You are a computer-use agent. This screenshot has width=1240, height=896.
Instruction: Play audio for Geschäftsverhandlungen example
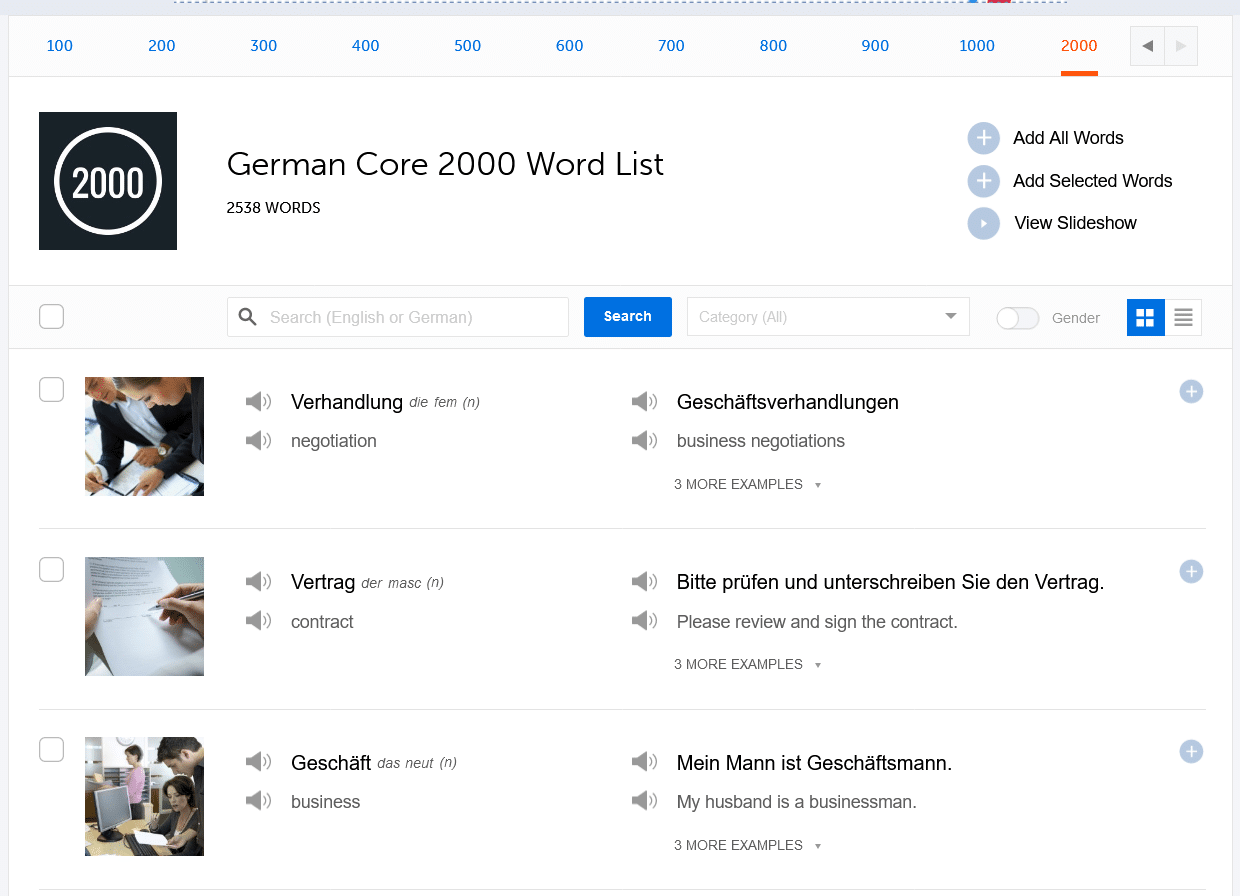(645, 401)
